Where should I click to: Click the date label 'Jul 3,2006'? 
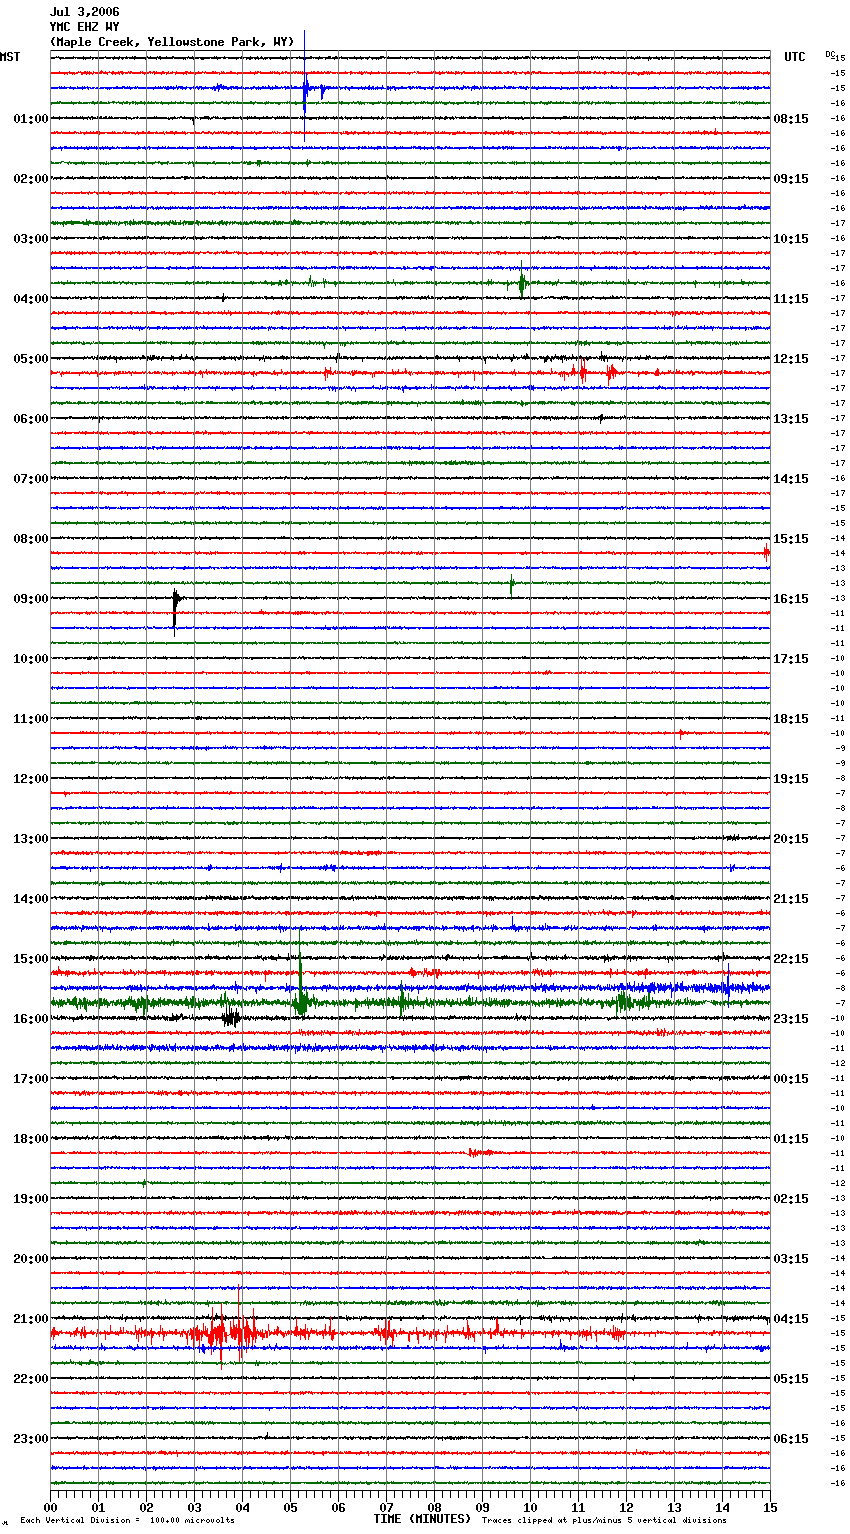[84, 12]
